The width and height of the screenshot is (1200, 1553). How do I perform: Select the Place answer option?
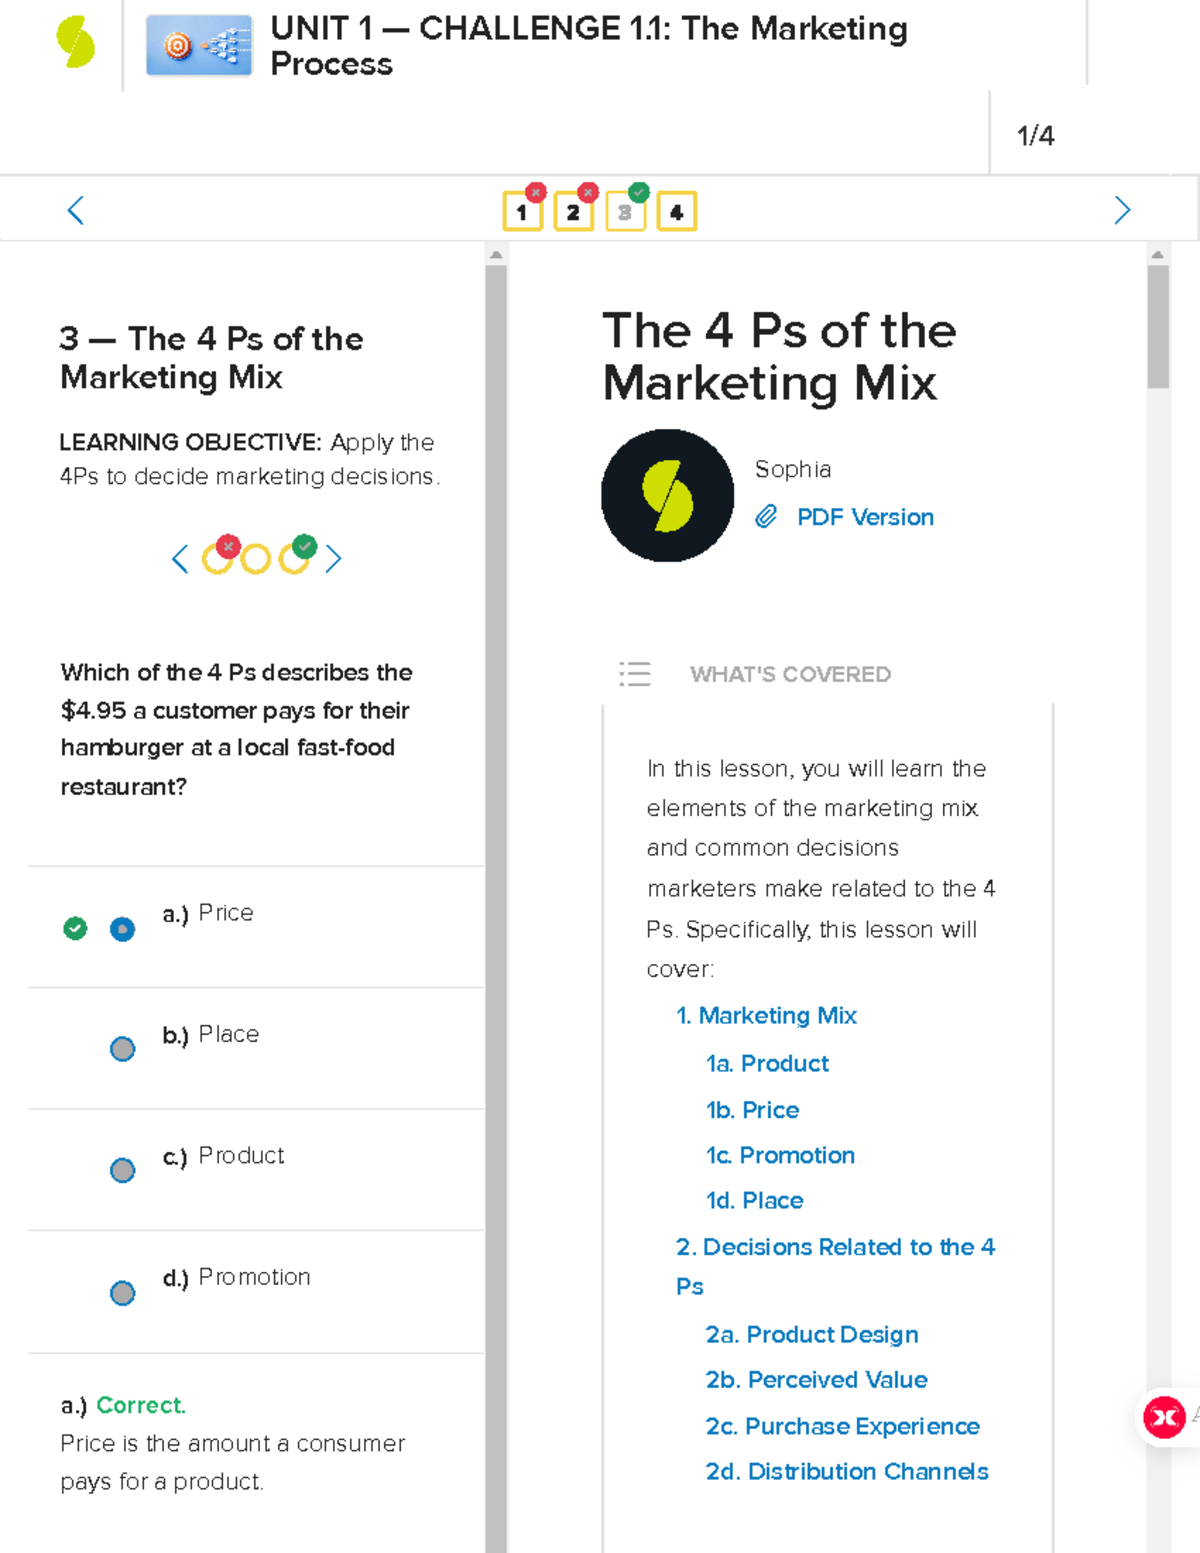point(122,1049)
